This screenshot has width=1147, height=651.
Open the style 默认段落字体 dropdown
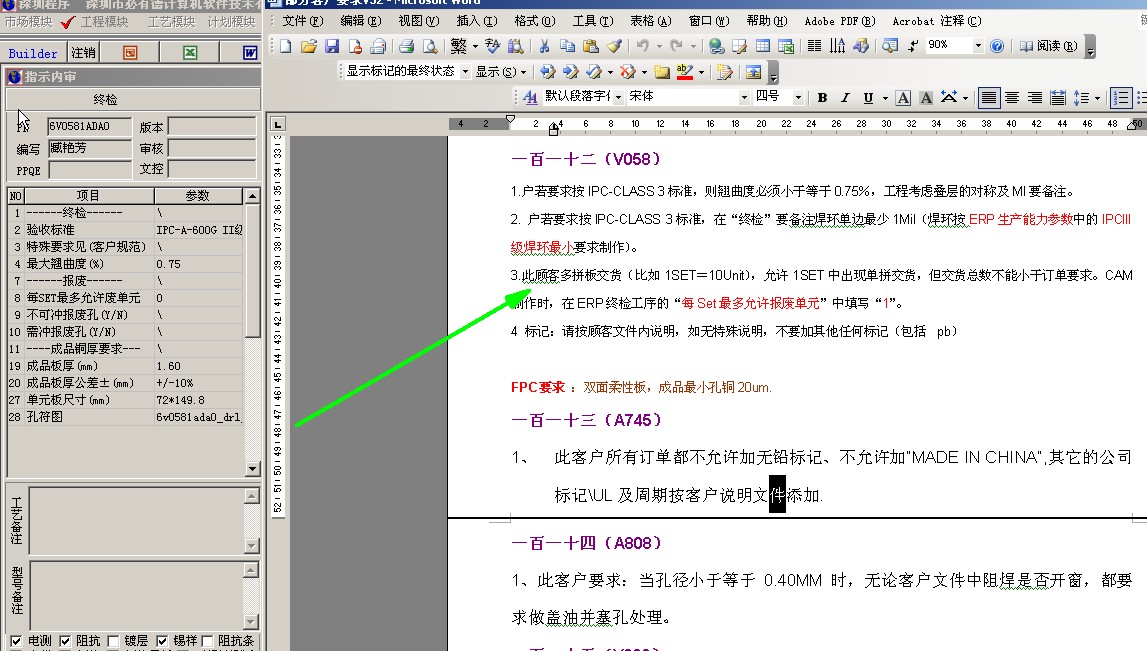pyautogui.click(x=619, y=97)
